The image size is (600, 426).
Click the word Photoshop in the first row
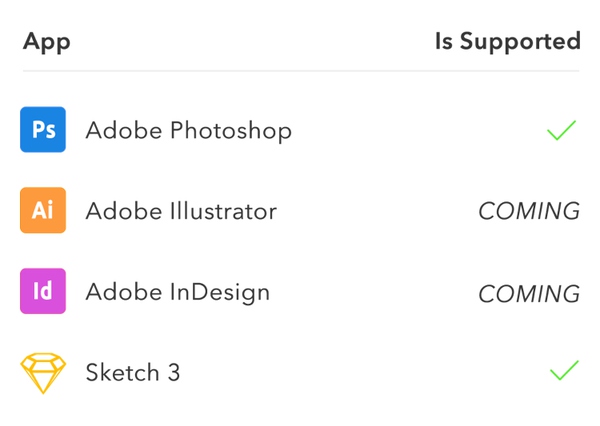231,131
